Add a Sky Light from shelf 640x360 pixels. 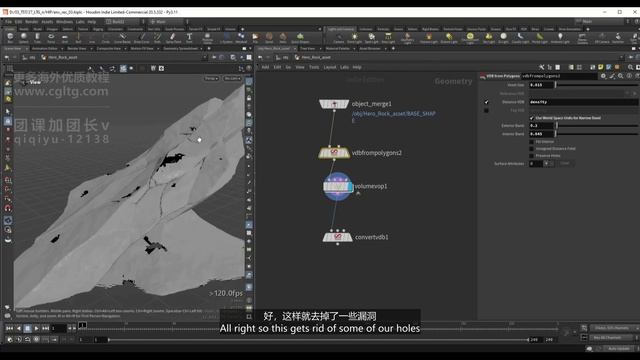(489, 38)
